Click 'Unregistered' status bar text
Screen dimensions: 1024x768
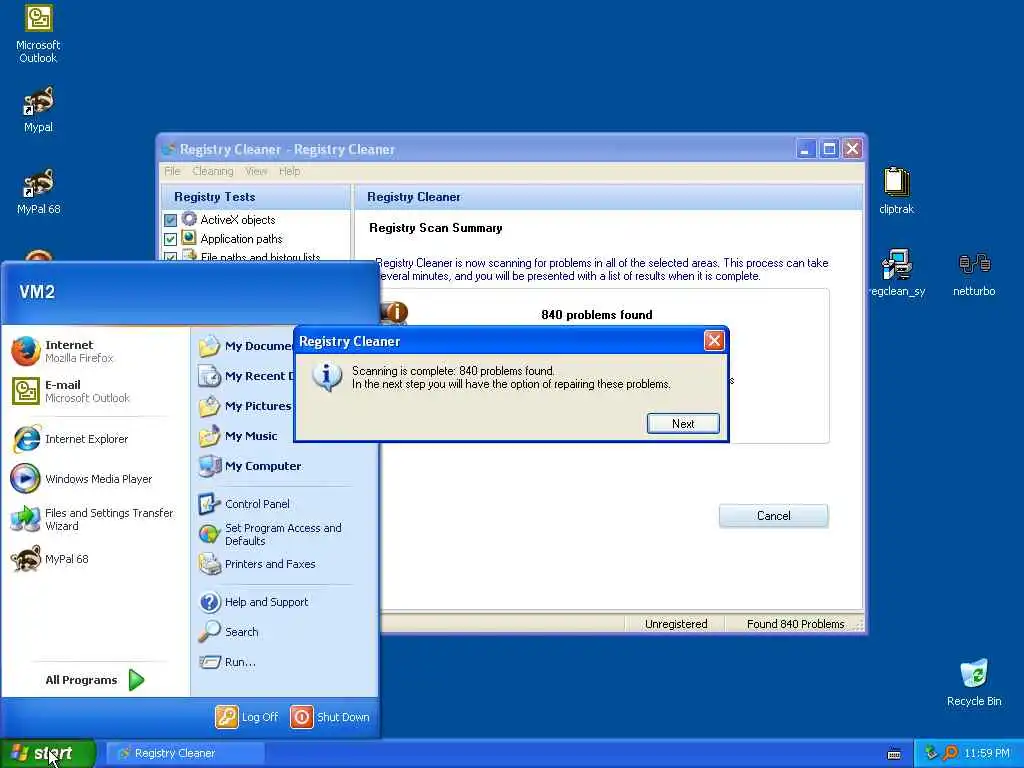click(x=676, y=624)
